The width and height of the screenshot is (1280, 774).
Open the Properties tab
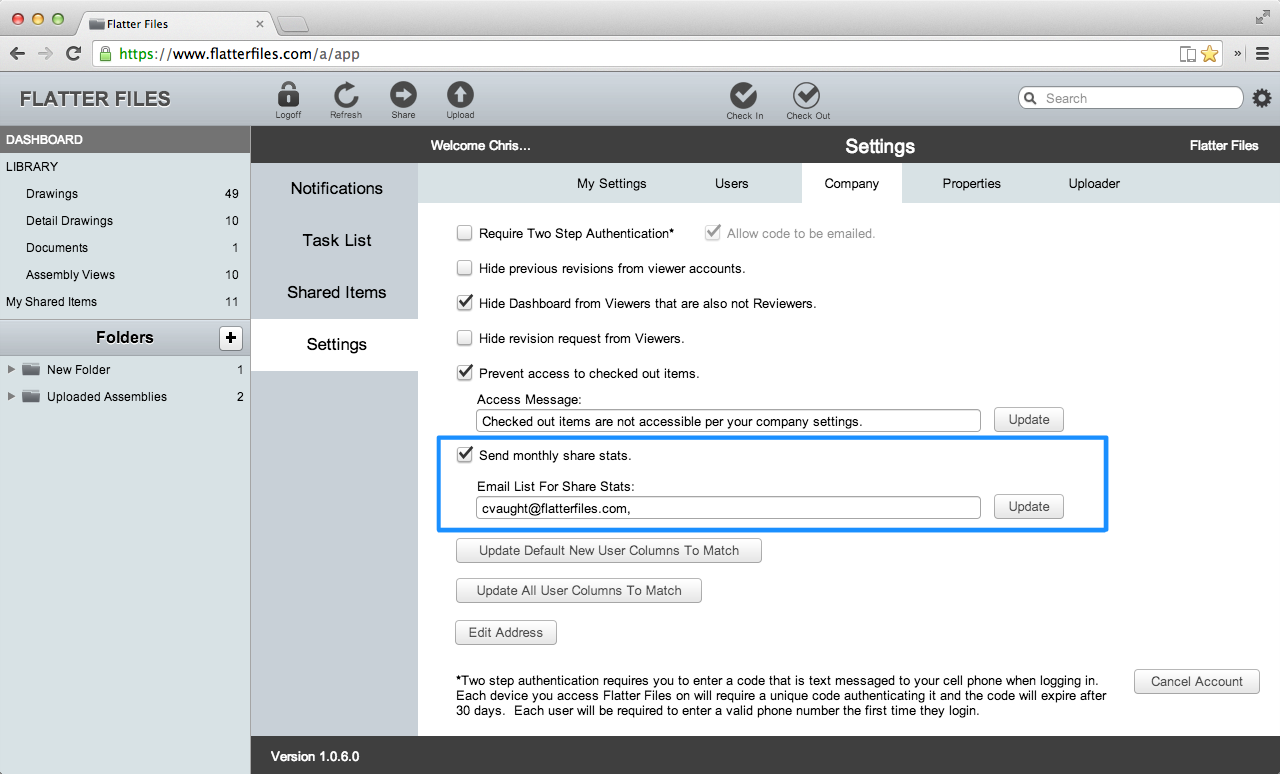pyautogui.click(x=972, y=184)
